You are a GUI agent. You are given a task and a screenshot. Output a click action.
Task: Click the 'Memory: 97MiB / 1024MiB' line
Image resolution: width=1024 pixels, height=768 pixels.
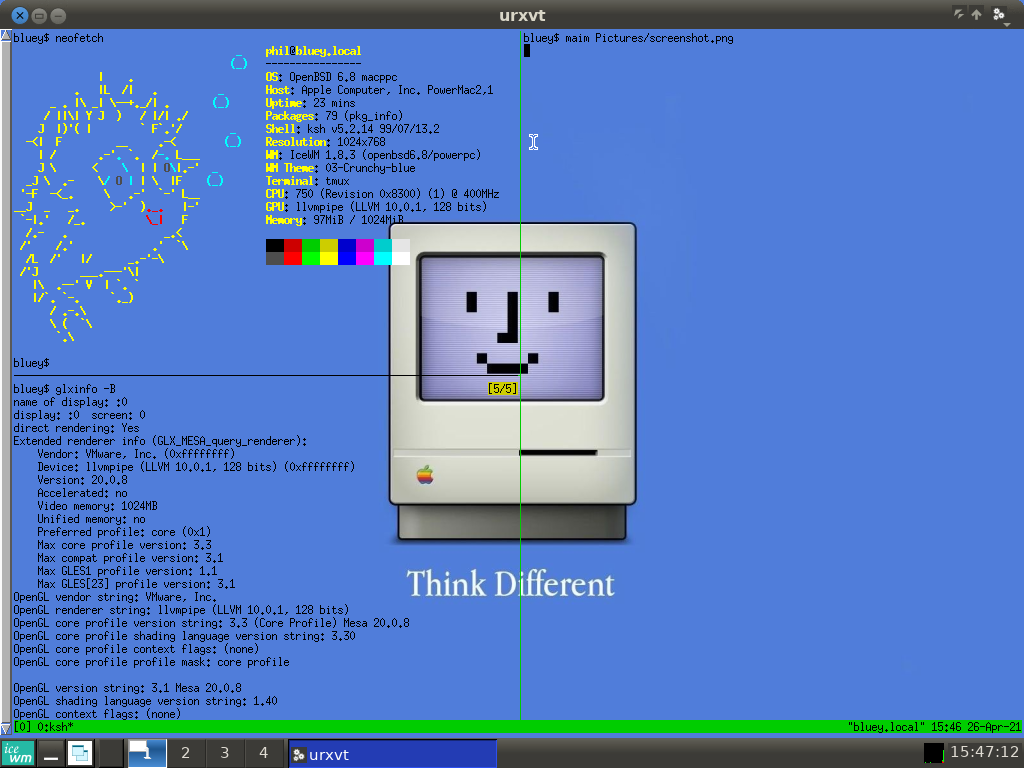[334, 221]
